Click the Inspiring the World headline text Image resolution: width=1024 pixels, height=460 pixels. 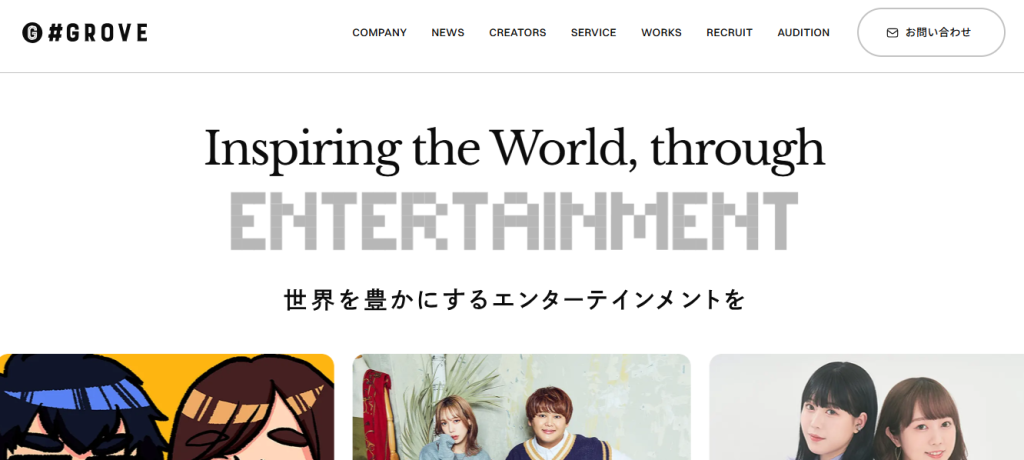pyautogui.click(x=515, y=149)
